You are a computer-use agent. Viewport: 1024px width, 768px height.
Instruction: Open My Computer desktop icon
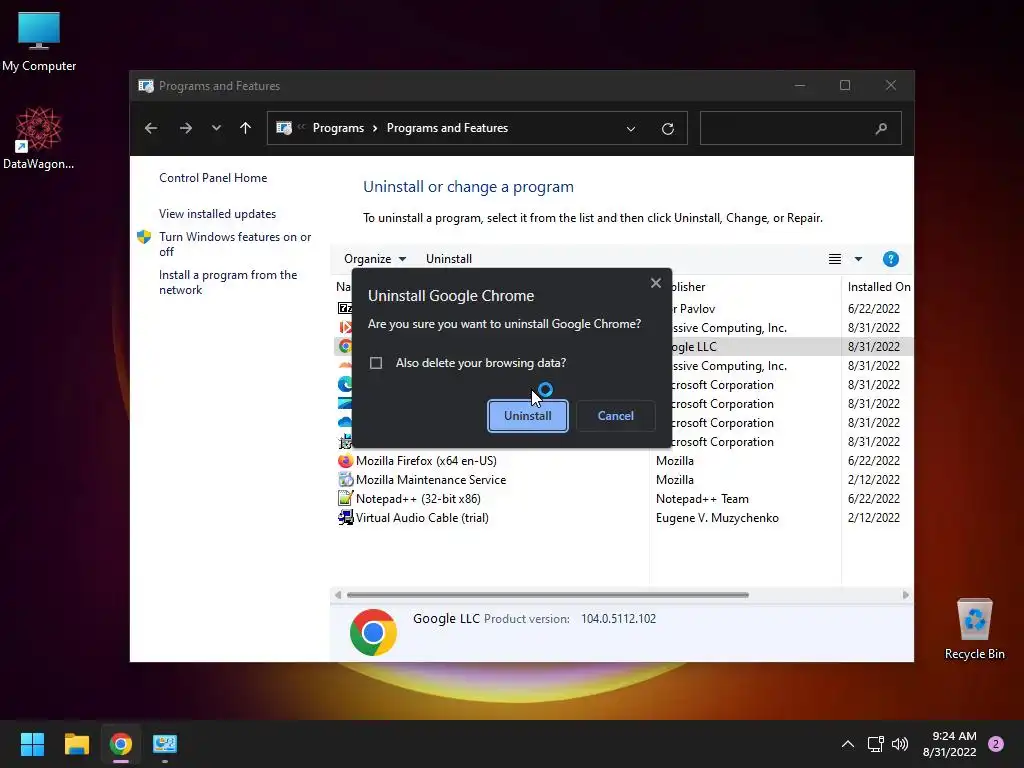click(39, 42)
